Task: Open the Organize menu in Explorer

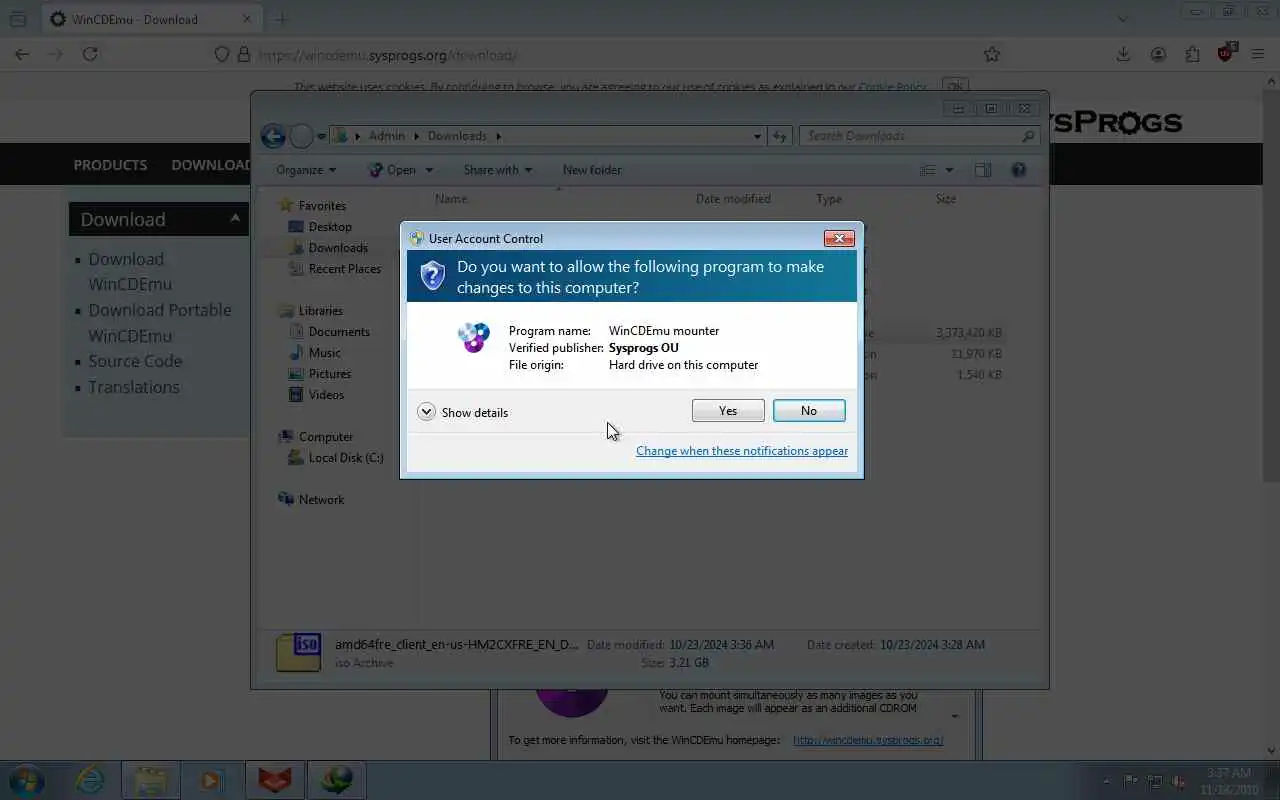Action: click(306, 170)
